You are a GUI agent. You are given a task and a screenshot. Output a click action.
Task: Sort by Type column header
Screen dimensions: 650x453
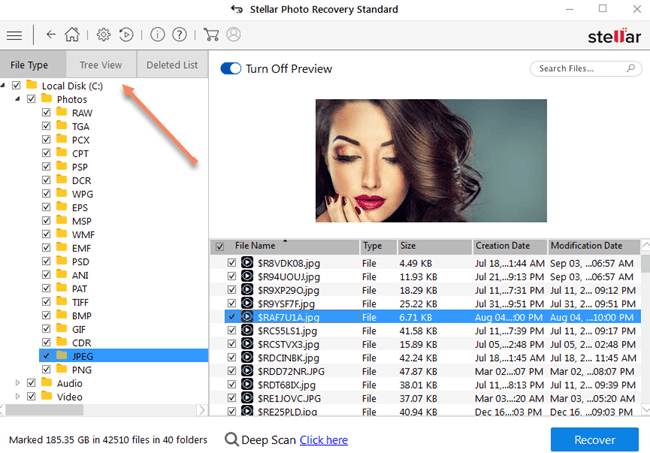(x=378, y=246)
